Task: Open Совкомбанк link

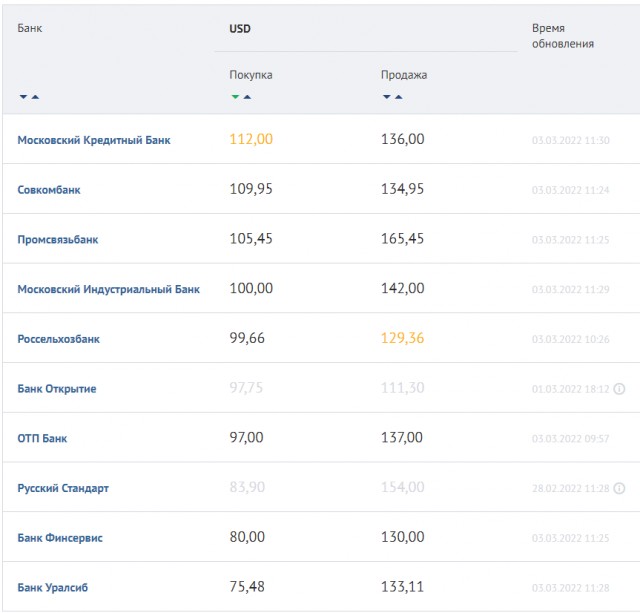Action: point(49,190)
